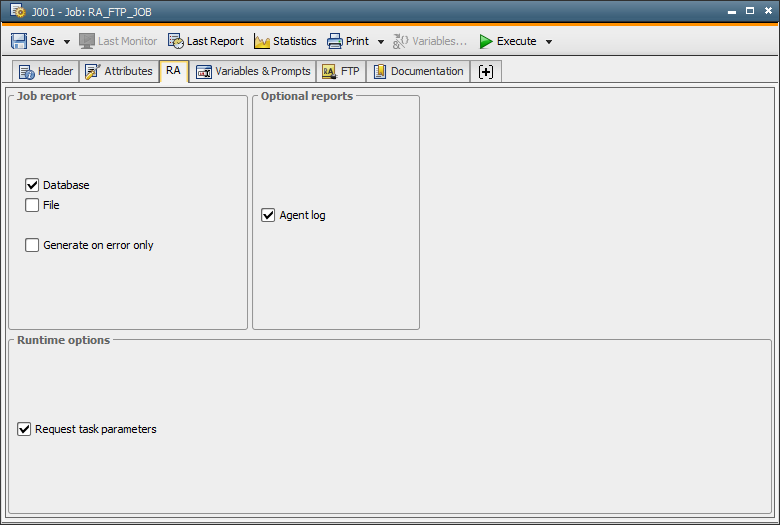
Task: Minimize the job window
Action: coord(732,11)
